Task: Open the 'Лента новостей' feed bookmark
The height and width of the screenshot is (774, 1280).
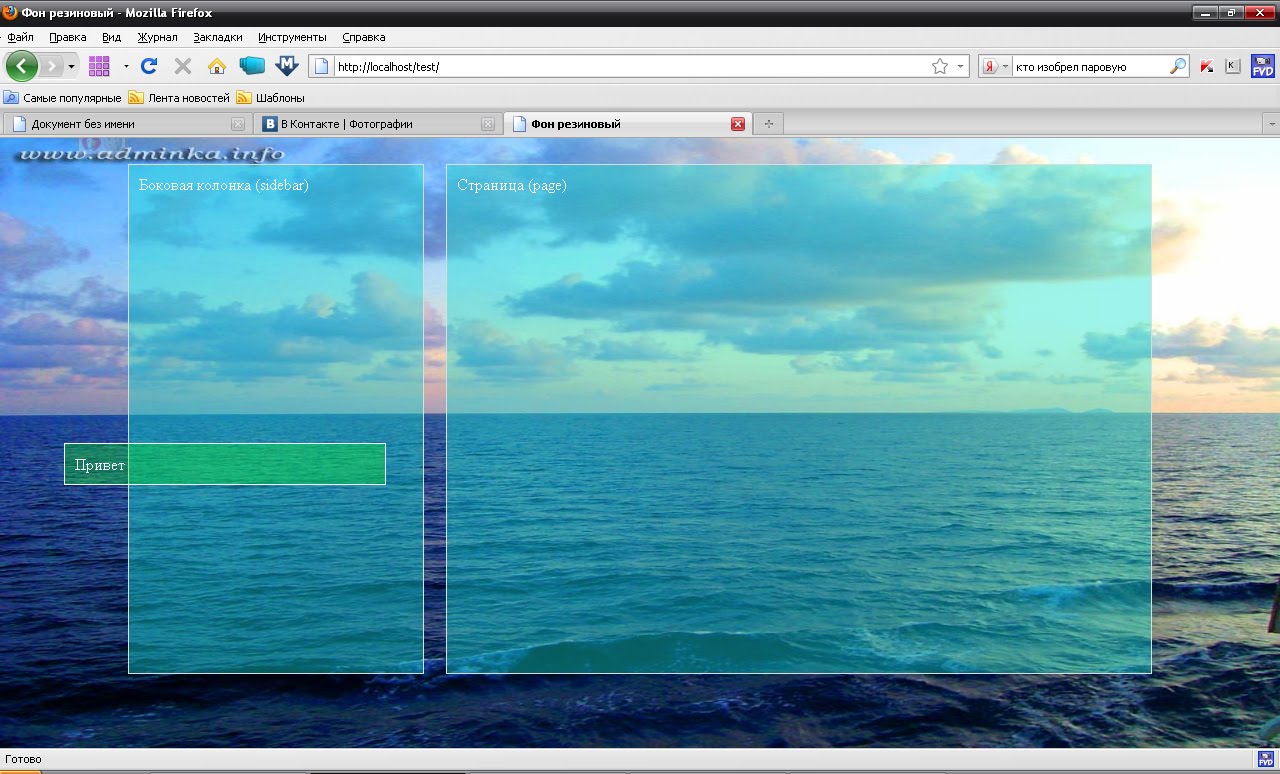Action: [x=179, y=98]
